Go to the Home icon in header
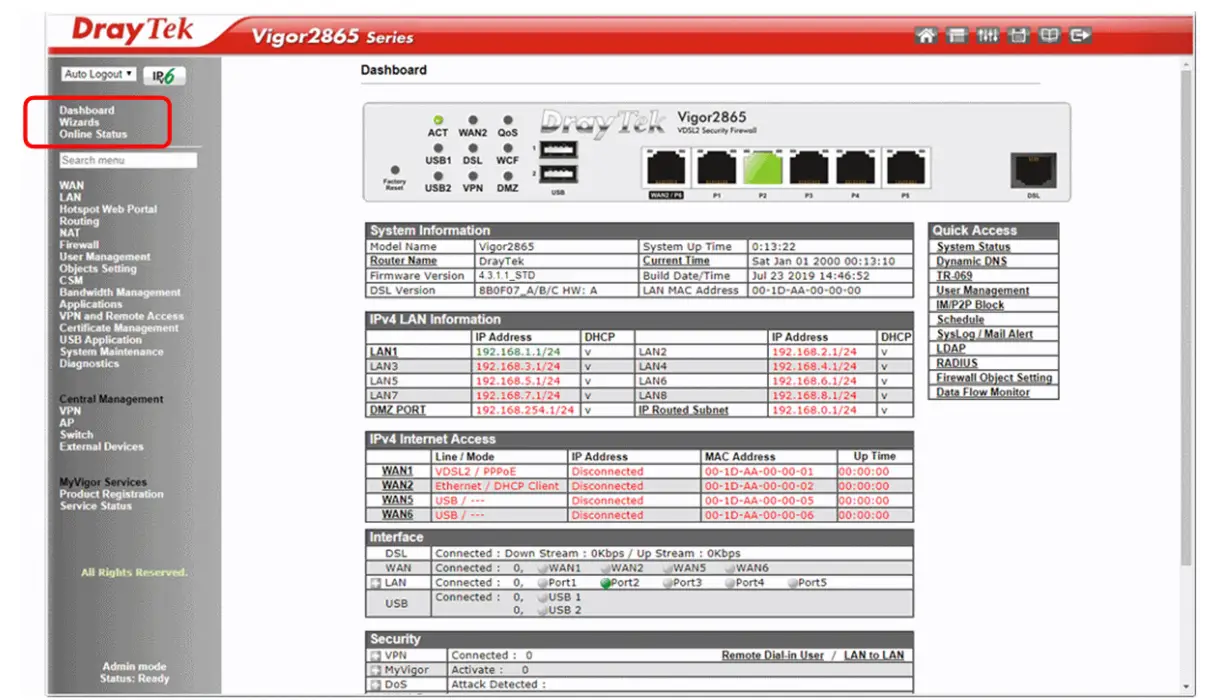1221x700 pixels. click(x=926, y=36)
